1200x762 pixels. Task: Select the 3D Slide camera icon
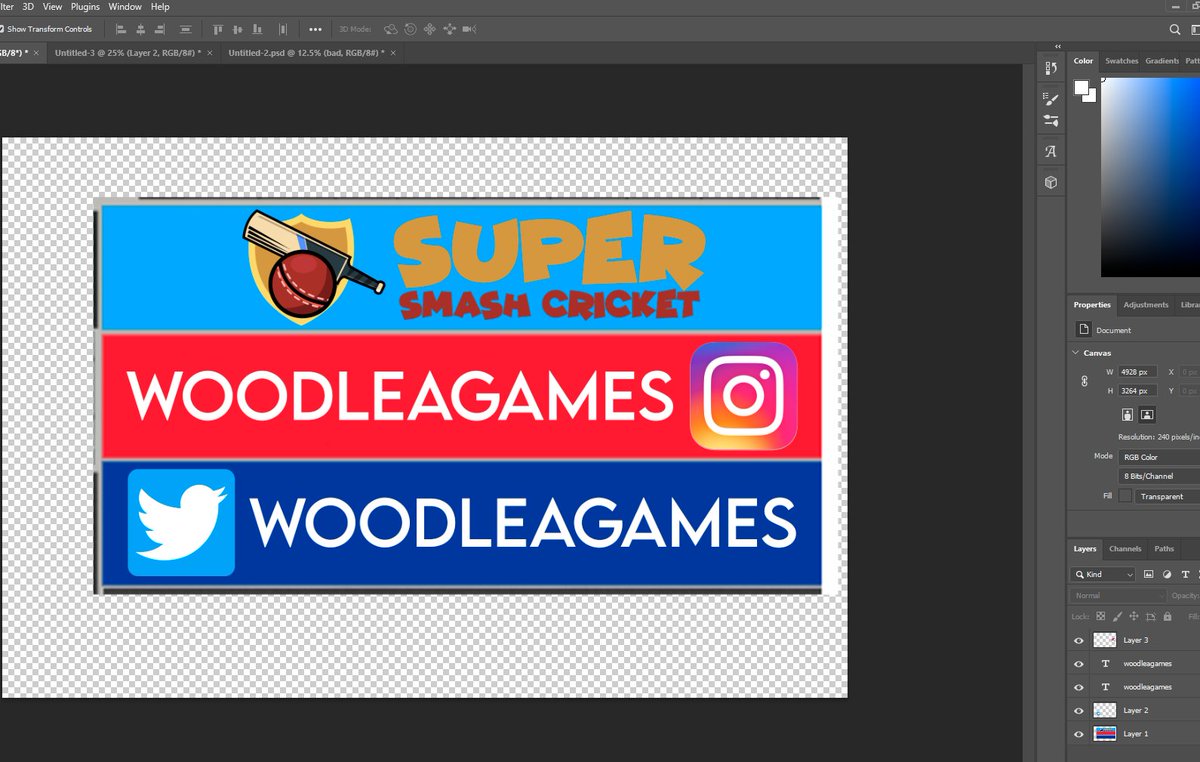click(x=449, y=29)
